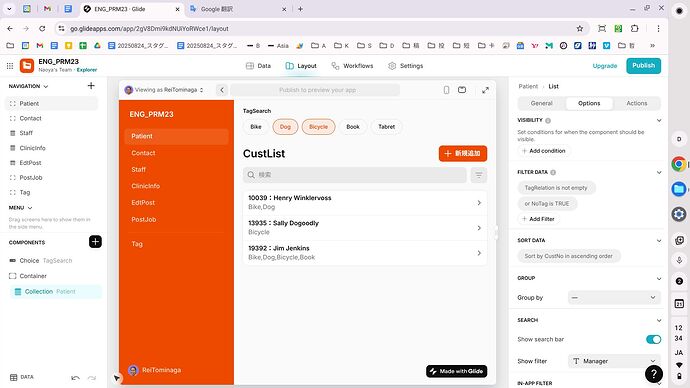Toggle the Bike tag chip
690x388 pixels.
[256, 127]
